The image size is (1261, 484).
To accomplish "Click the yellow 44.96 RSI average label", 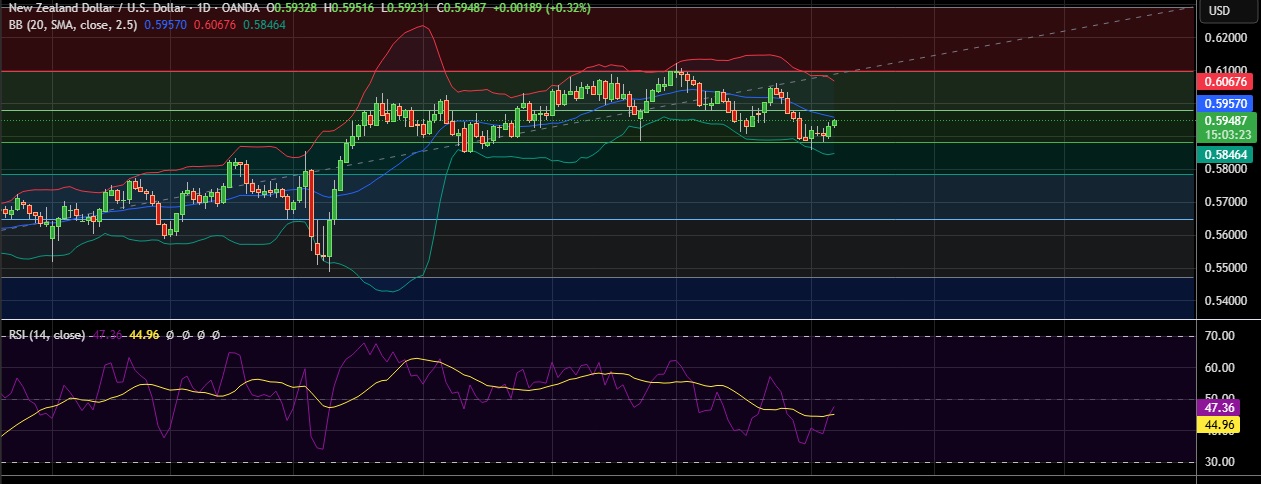I will [x=1219, y=424].
